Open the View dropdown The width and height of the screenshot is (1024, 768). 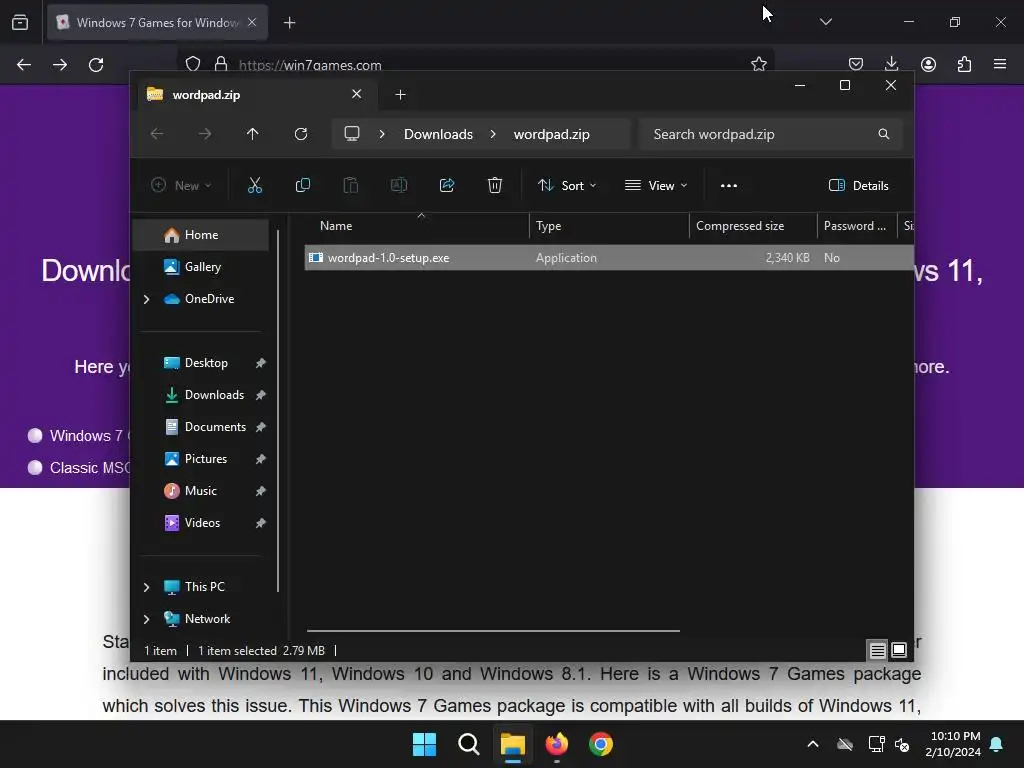[x=656, y=185]
